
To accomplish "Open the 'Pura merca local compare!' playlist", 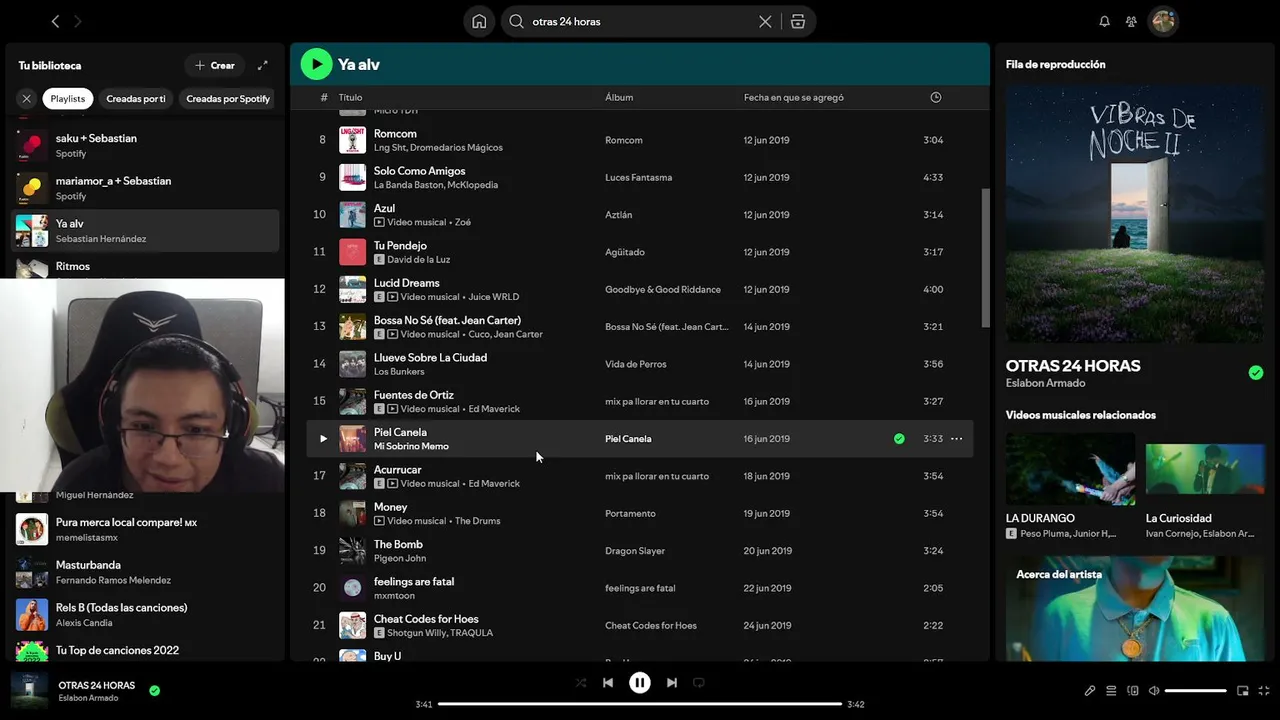I will tap(145, 529).
